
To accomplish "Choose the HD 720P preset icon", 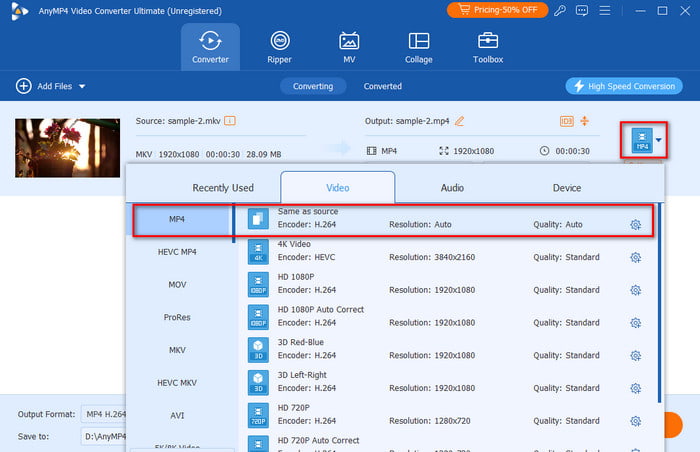I will pos(258,415).
